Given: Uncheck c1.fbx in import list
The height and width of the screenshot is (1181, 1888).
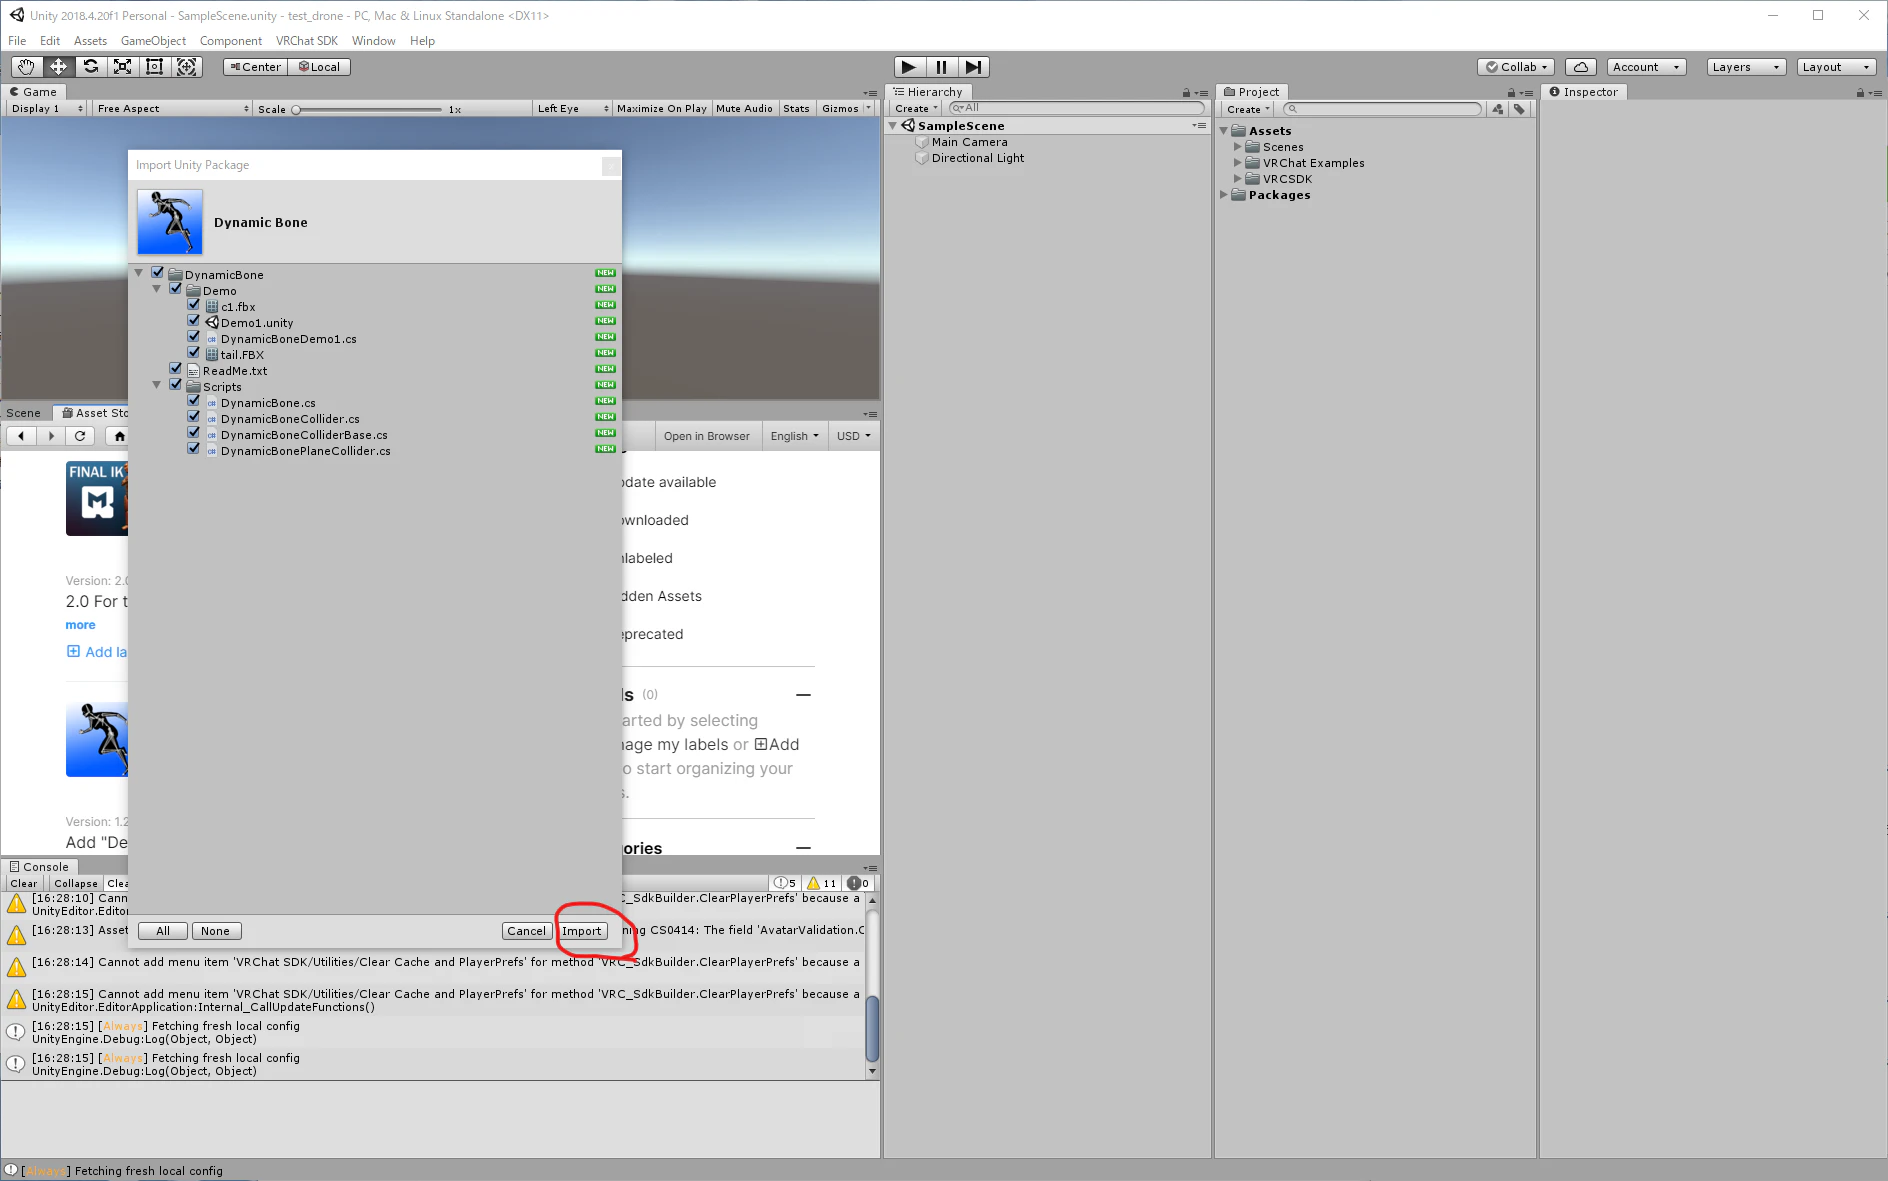Looking at the screenshot, I should click(x=194, y=305).
